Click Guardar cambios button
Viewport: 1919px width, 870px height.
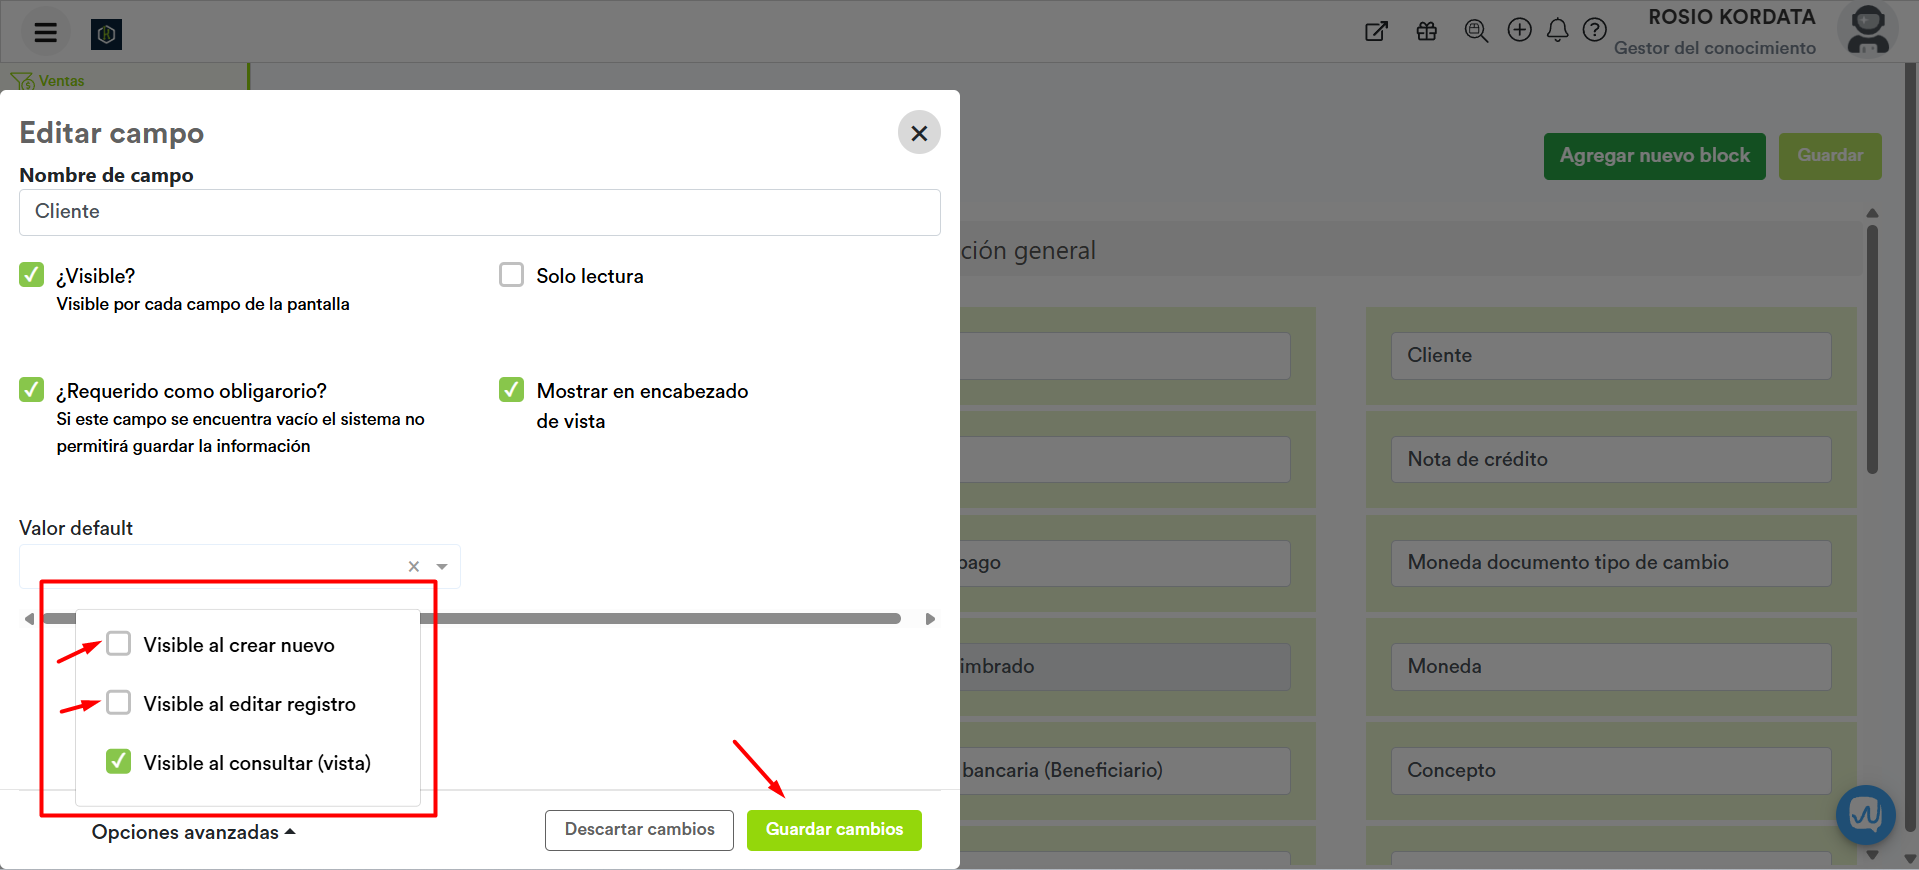coord(834,830)
